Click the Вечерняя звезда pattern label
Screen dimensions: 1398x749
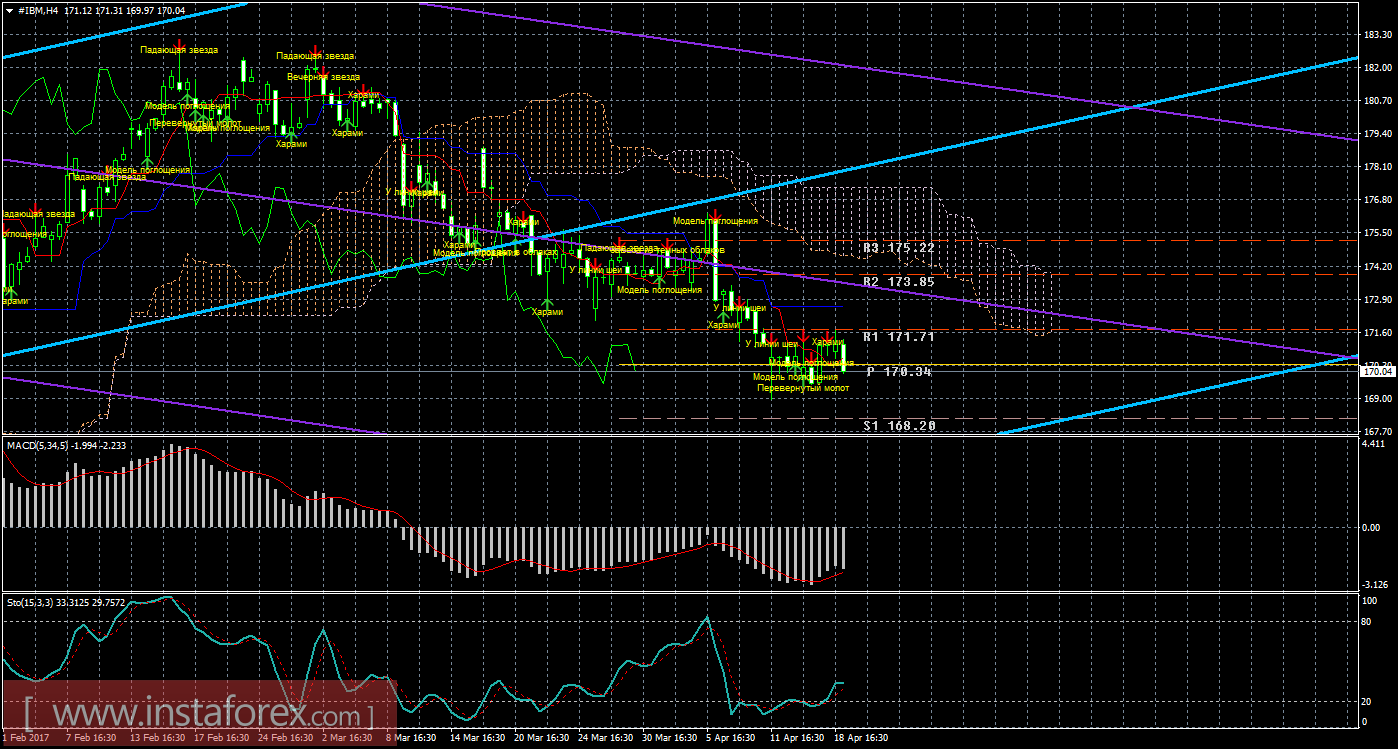pyautogui.click(x=323, y=77)
